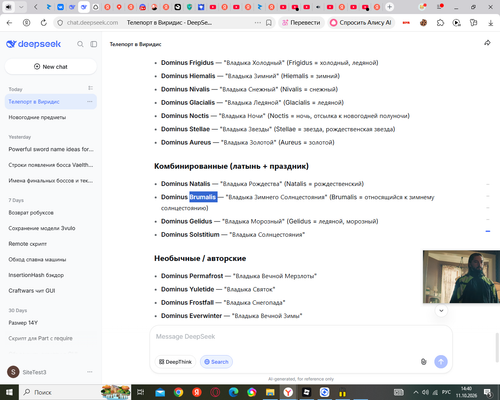The height and width of the screenshot is (400, 500).
Task: Click the page minimap scroll marker on right
Action: tap(488, 231)
